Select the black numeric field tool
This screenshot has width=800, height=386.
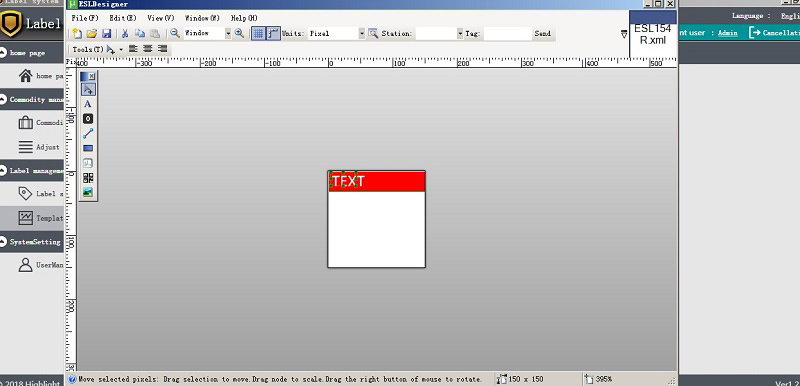[x=88, y=119]
